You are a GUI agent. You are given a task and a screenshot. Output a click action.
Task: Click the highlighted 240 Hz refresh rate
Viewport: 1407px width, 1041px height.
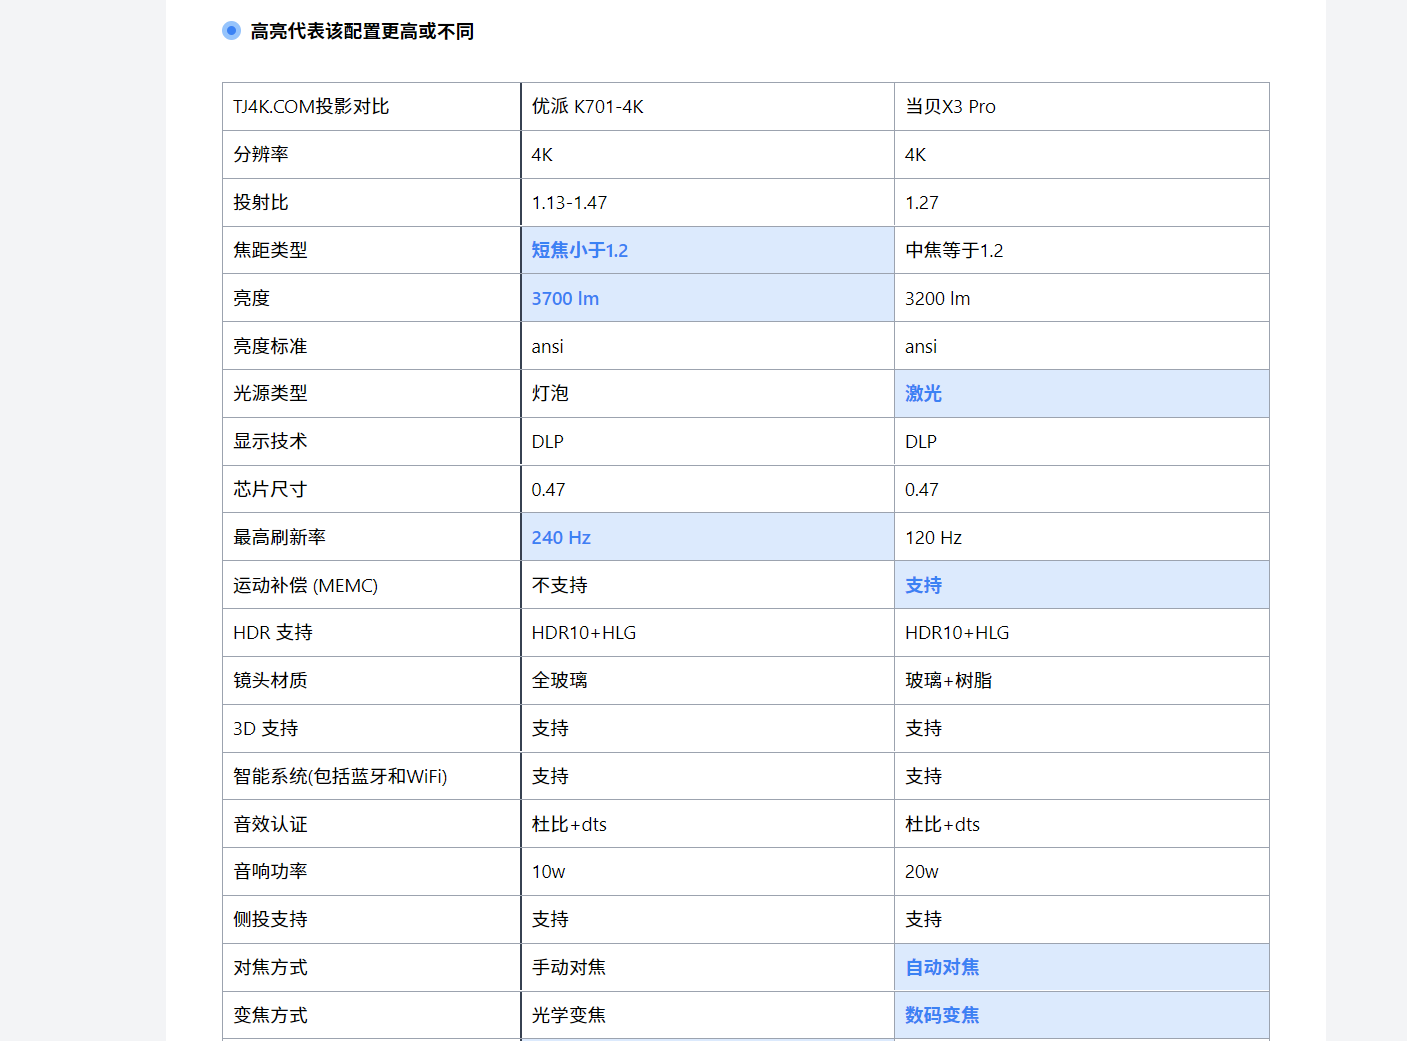561,538
